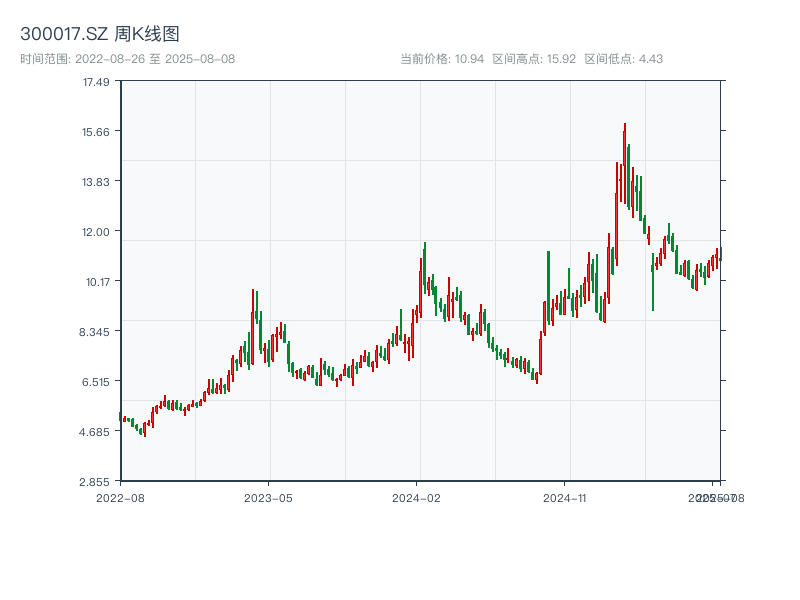The width and height of the screenshot is (800, 600).
Task: Click the lowest candlestick near 4.43 trough
Action: [145, 430]
